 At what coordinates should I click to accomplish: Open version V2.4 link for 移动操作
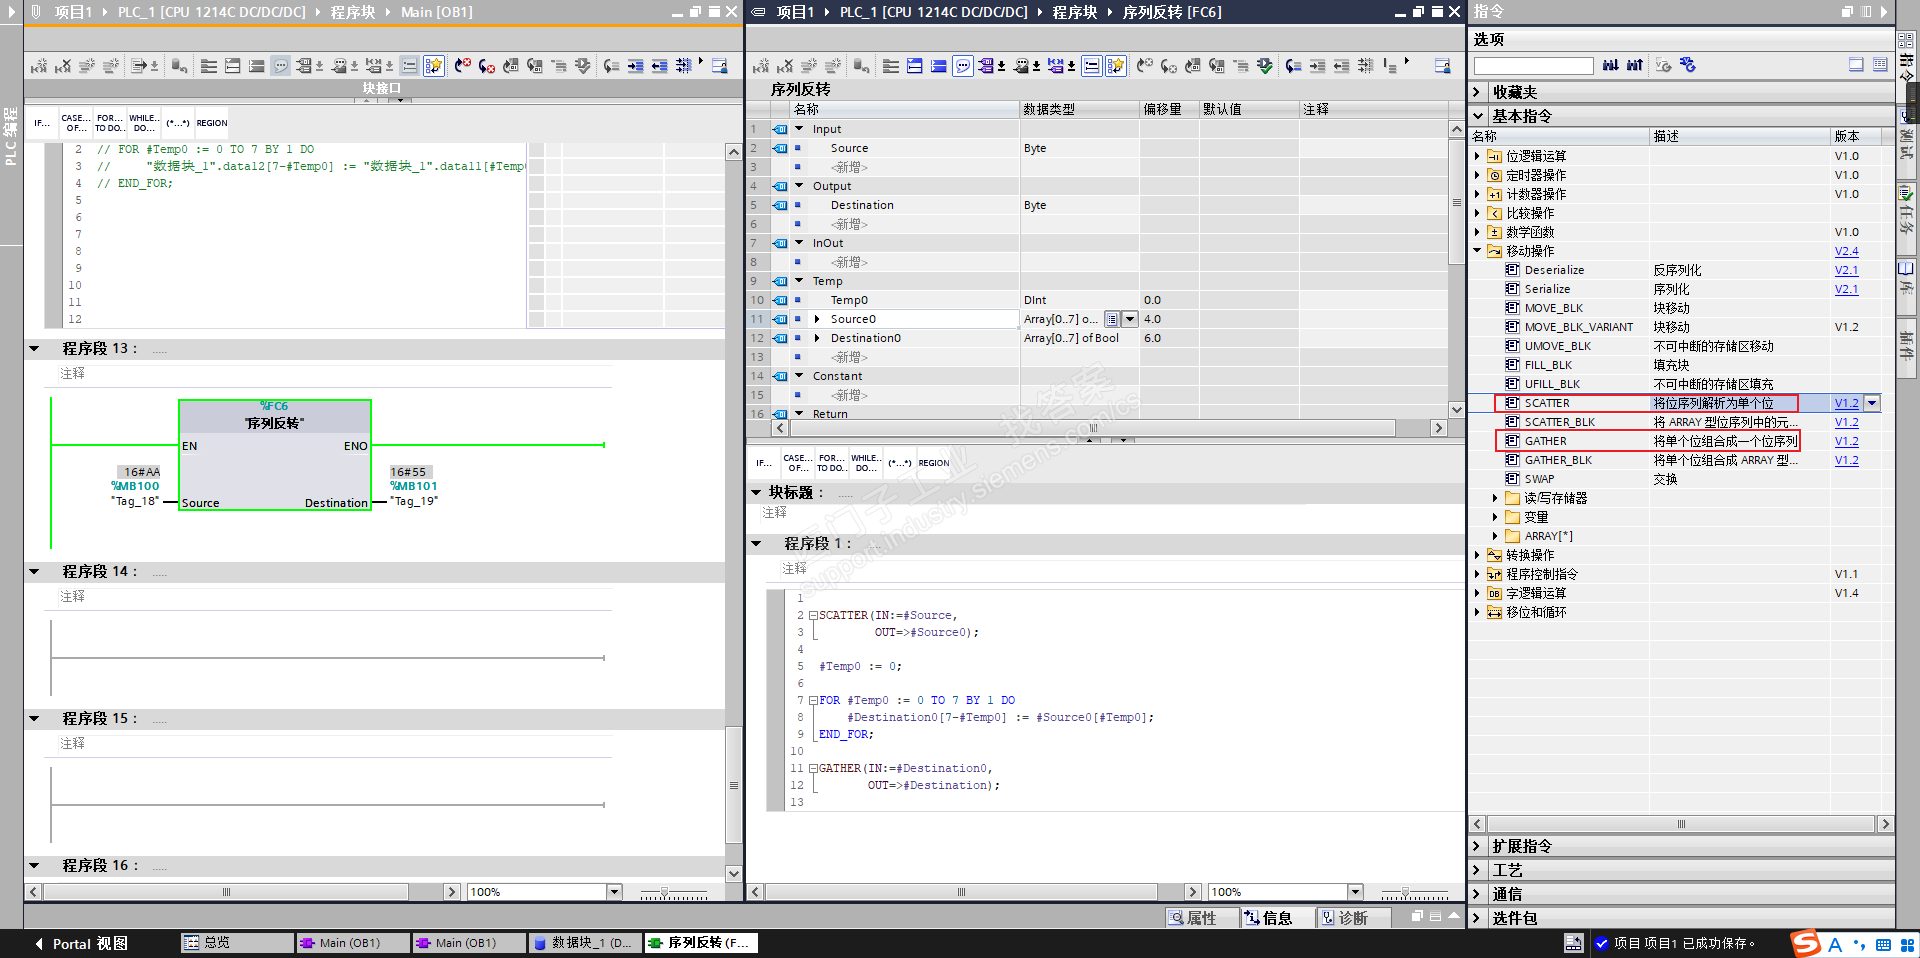pyautogui.click(x=1846, y=251)
